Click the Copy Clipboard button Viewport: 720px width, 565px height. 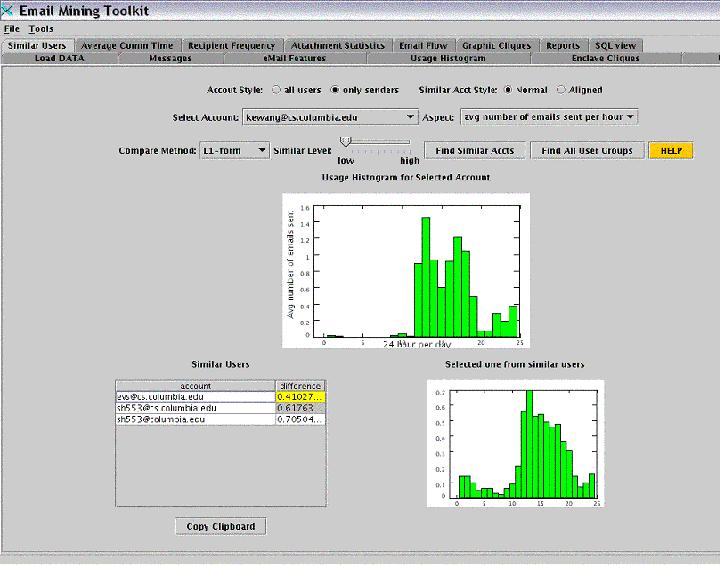pos(220,526)
